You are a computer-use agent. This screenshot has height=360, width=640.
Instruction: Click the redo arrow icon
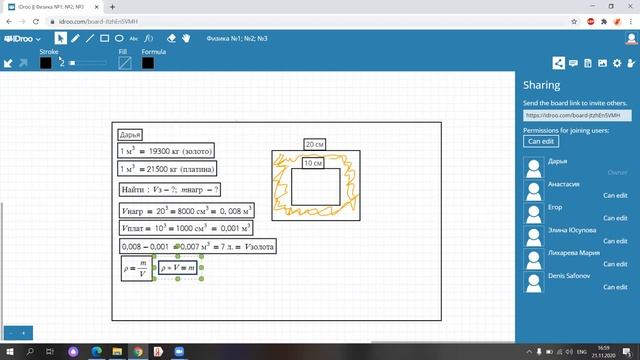tap(23, 63)
